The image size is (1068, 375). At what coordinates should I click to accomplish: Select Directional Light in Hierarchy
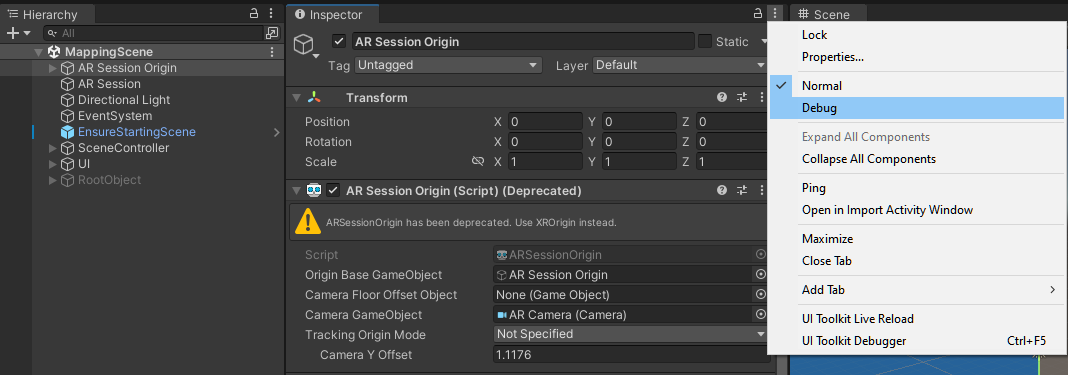tap(124, 100)
